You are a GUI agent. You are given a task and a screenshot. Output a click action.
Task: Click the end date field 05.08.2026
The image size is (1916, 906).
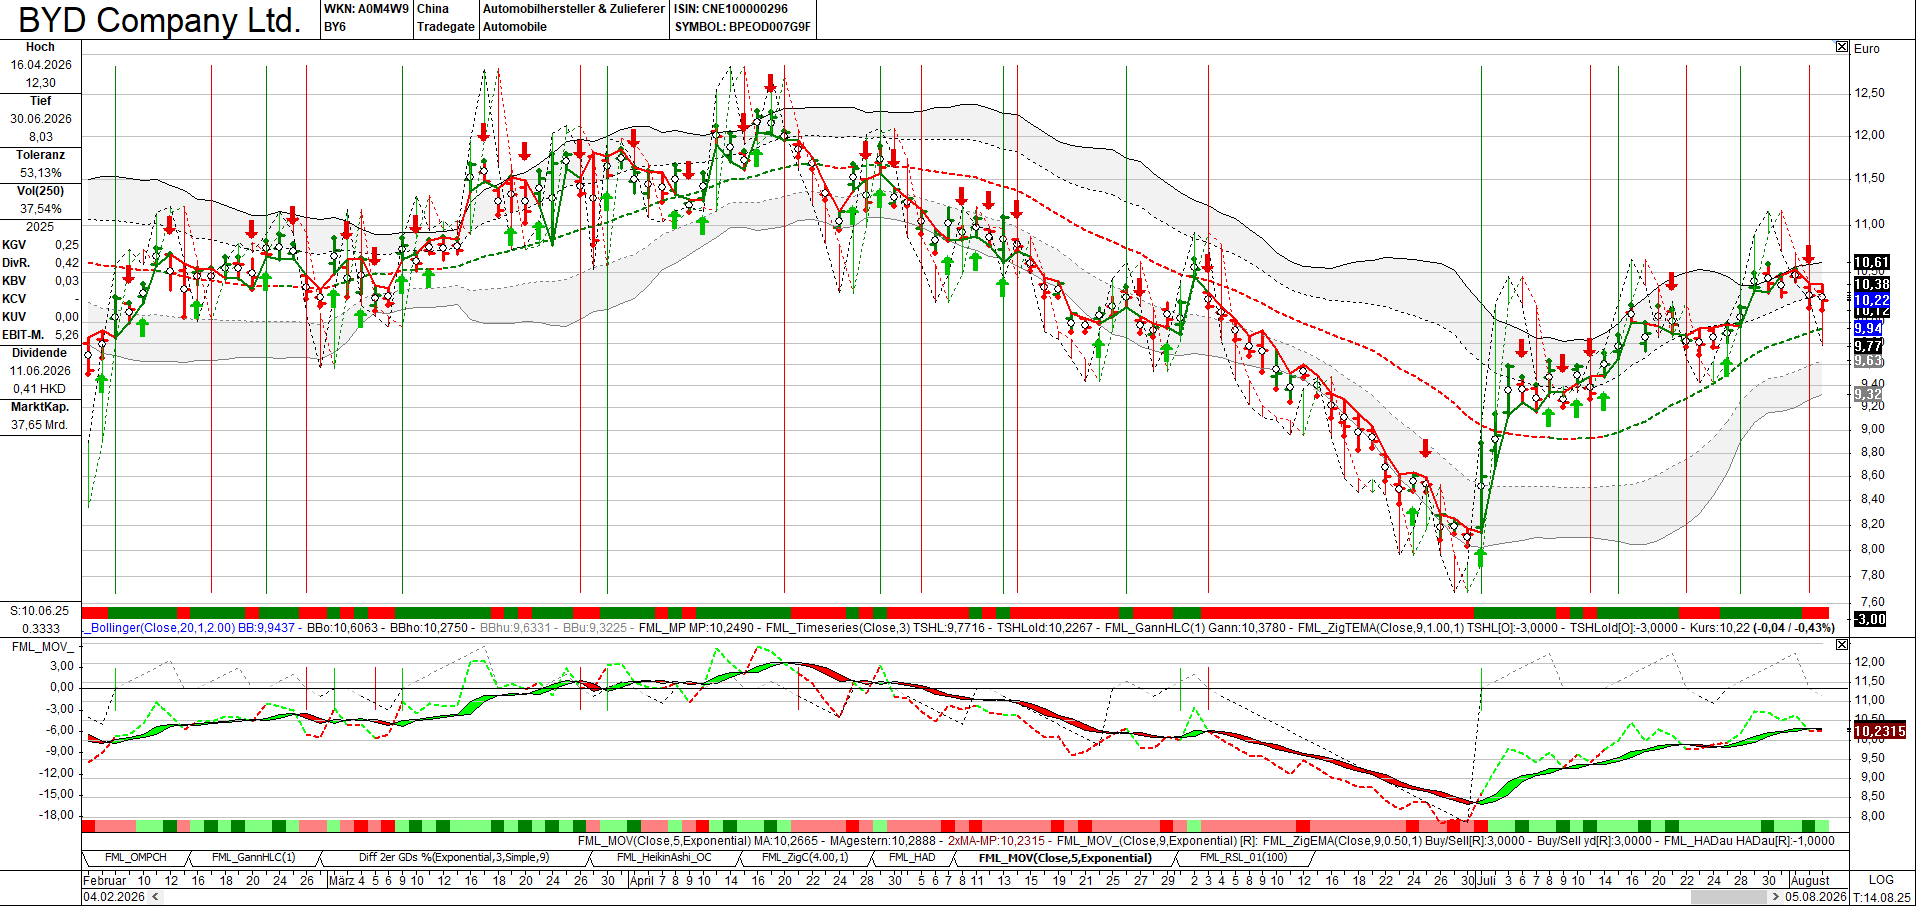(x=1815, y=897)
